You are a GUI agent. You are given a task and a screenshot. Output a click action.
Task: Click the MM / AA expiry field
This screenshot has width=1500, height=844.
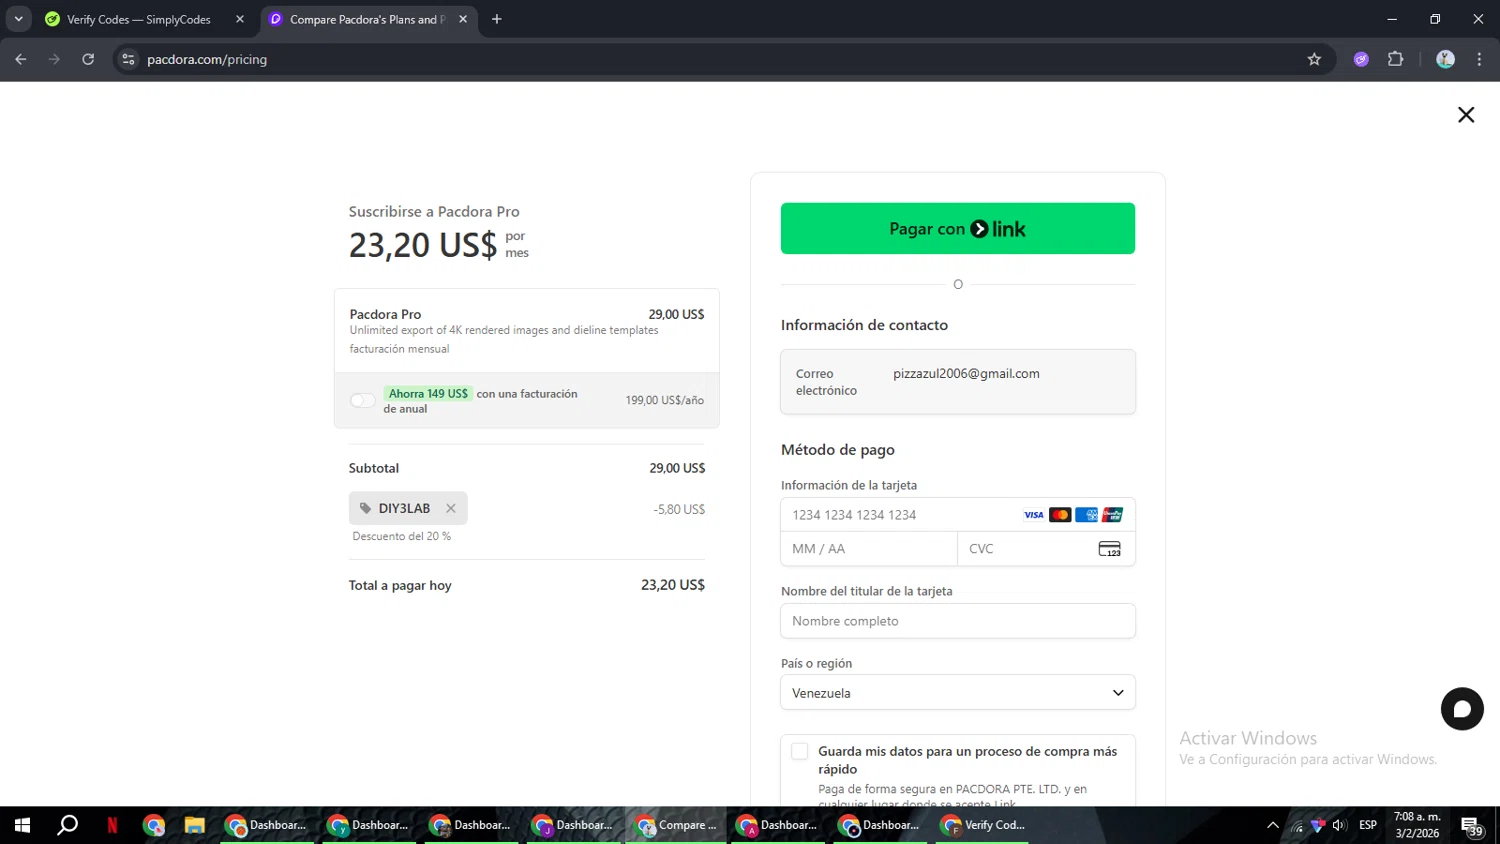(x=869, y=549)
